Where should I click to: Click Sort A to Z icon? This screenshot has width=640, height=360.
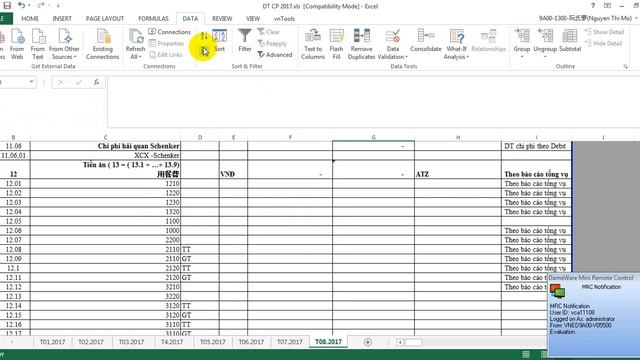[x=204, y=36]
